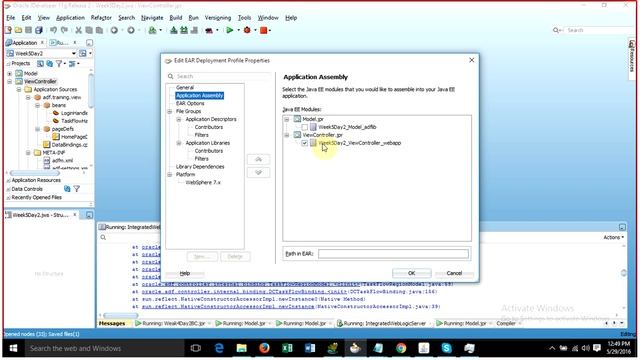640x360 pixels.
Task: Open the Edge browser taskbar icon
Action: [219, 348]
